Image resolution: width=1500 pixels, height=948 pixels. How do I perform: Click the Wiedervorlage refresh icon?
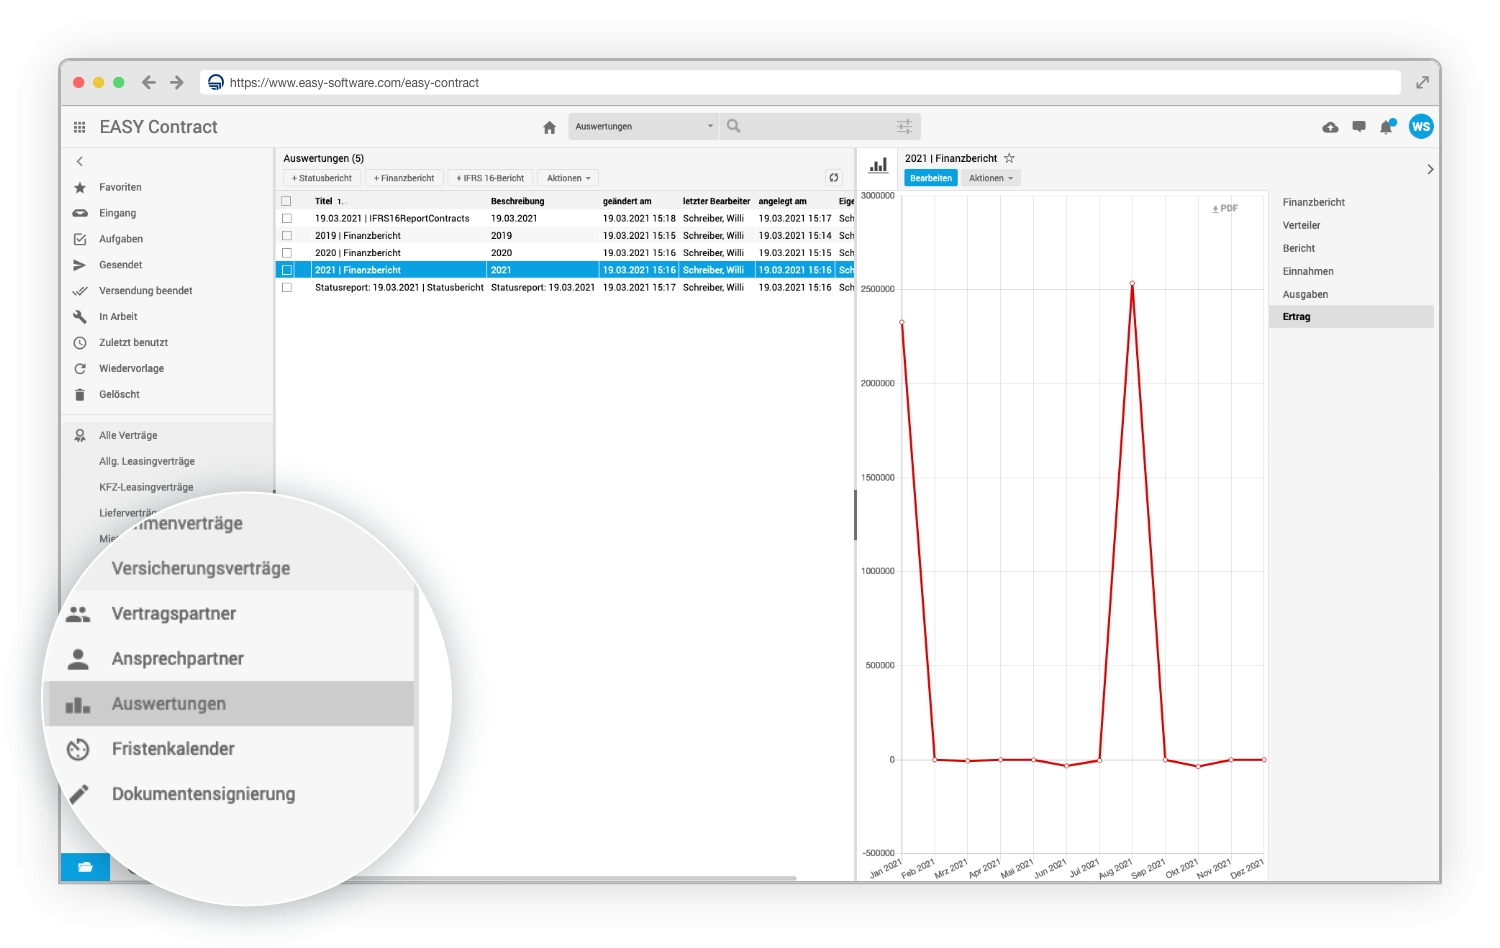point(80,368)
